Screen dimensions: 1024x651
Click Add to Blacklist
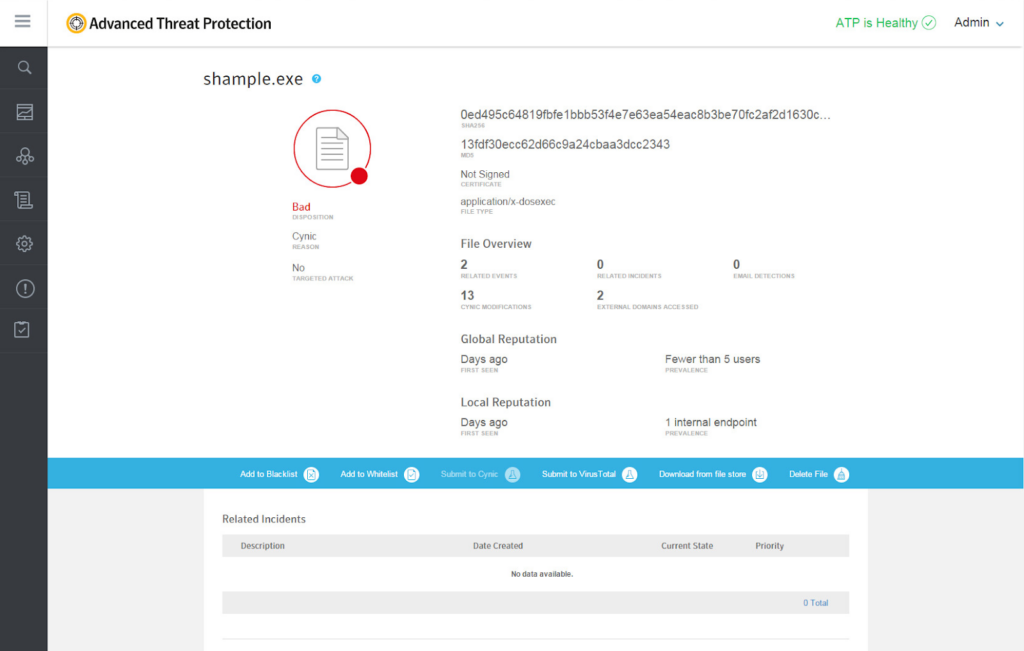pyautogui.click(x=279, y=474)
